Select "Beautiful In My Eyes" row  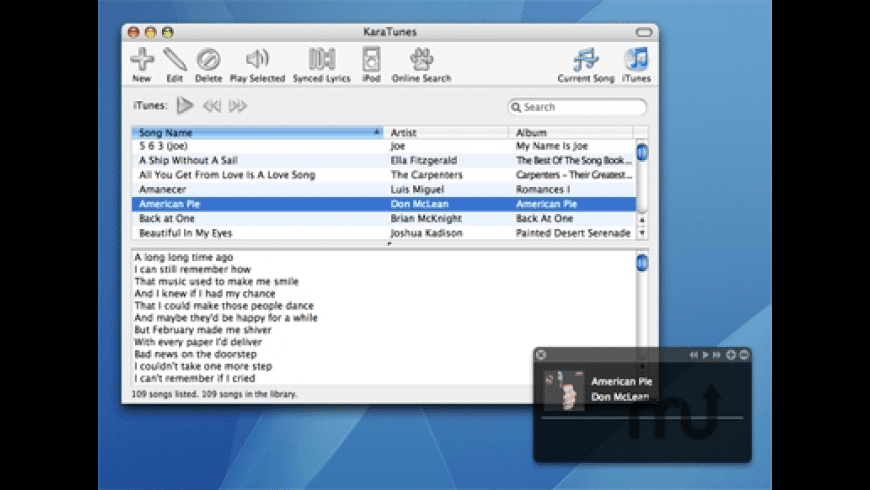pyautogui.click(x=383, y=233)
